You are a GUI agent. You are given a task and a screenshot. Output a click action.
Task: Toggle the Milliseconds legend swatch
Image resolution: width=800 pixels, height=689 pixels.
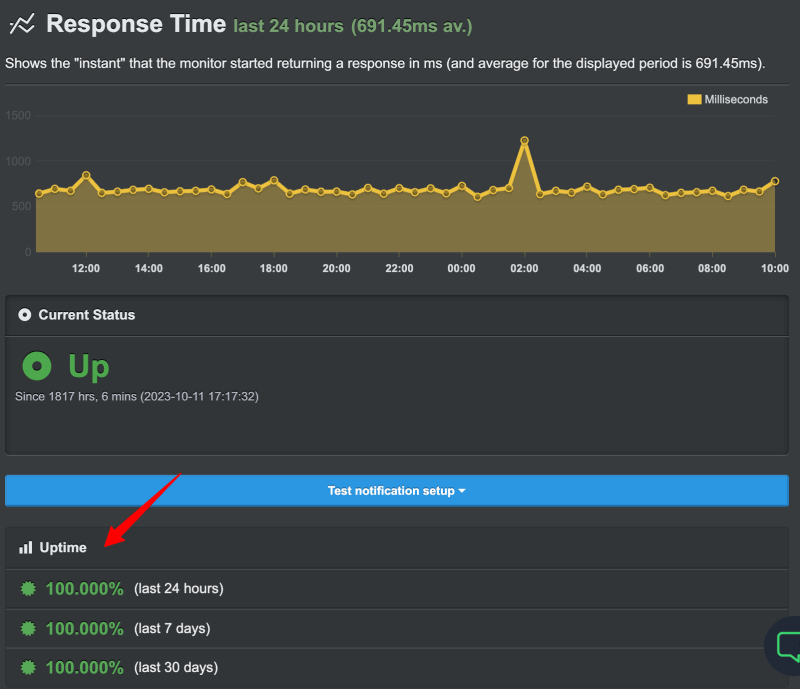694,100
